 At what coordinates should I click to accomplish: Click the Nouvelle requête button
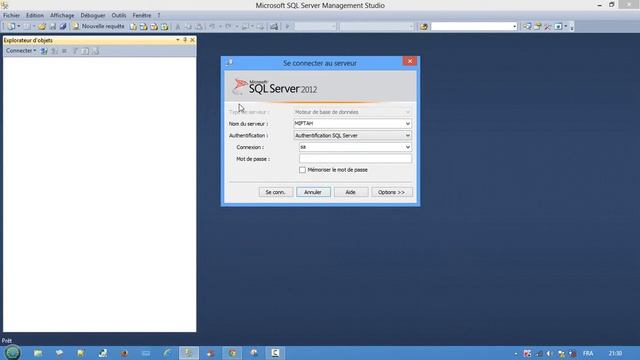[98, 27]
